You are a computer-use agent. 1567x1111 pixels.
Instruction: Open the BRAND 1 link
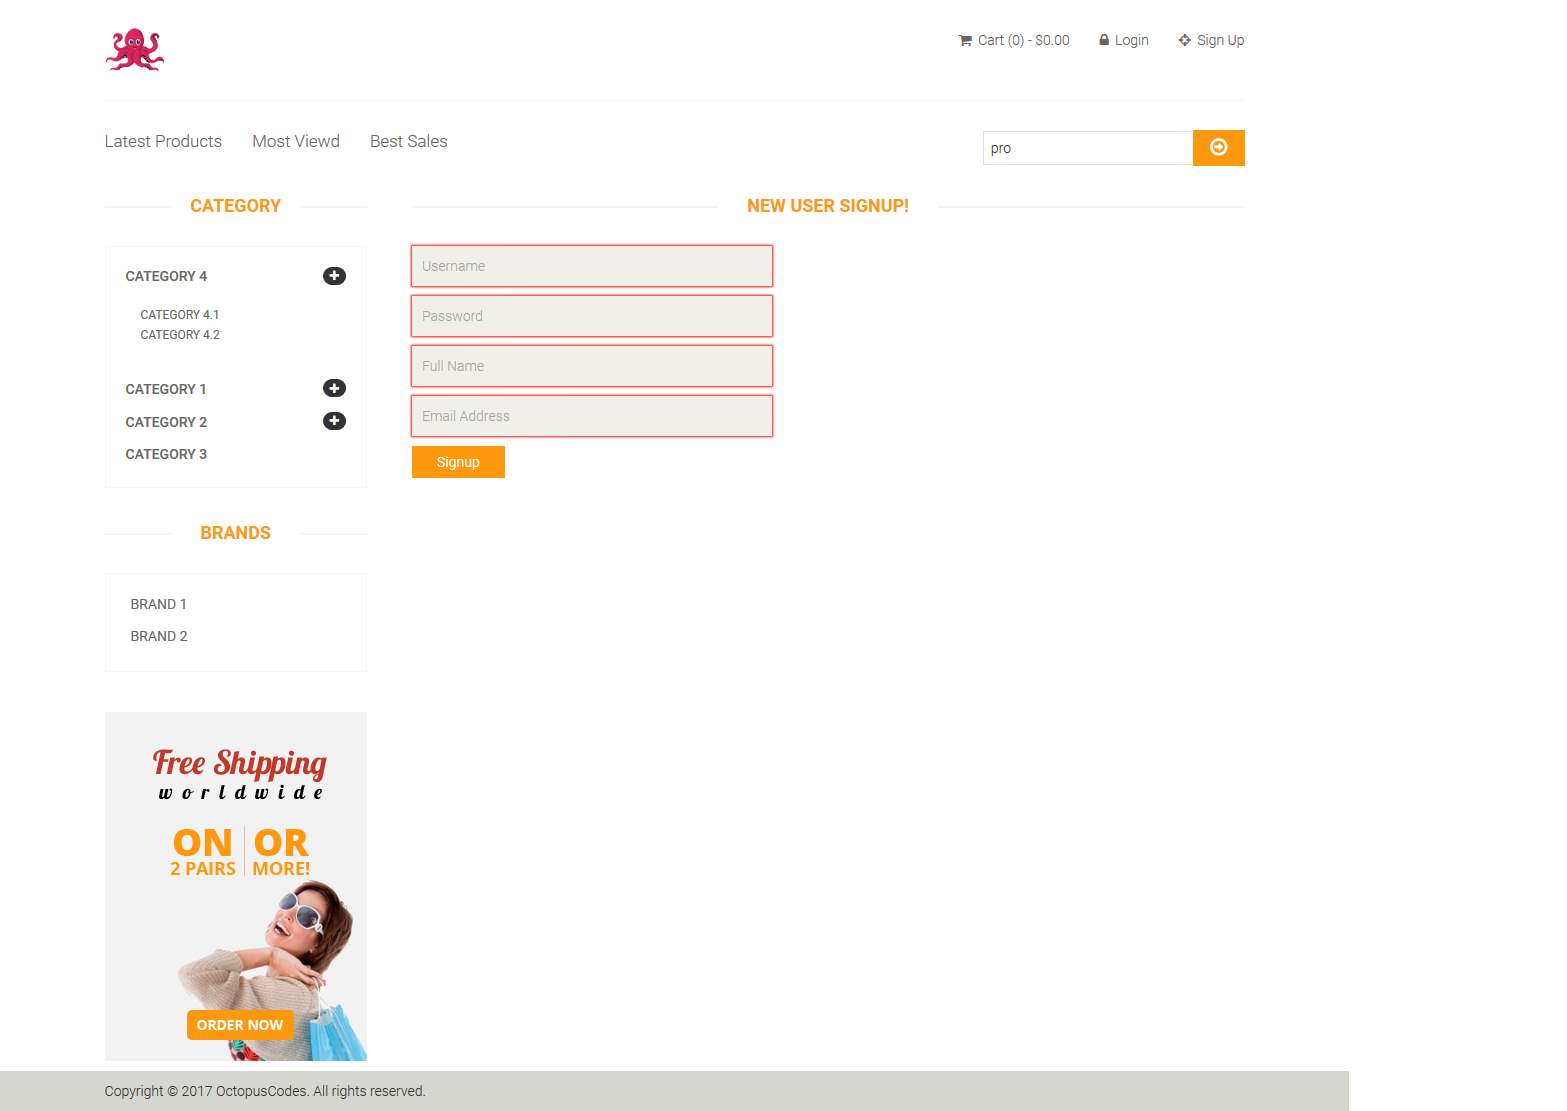coord(158,604)
